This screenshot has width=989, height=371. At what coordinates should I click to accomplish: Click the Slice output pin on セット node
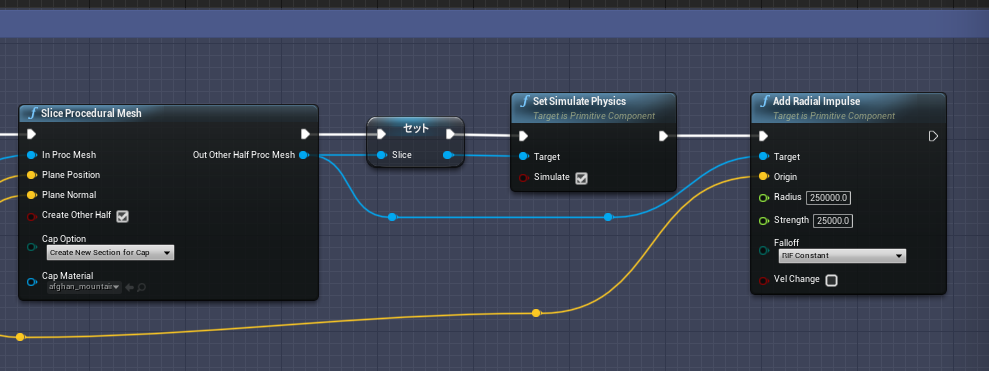pyautogui.click(x=448, y=155)
